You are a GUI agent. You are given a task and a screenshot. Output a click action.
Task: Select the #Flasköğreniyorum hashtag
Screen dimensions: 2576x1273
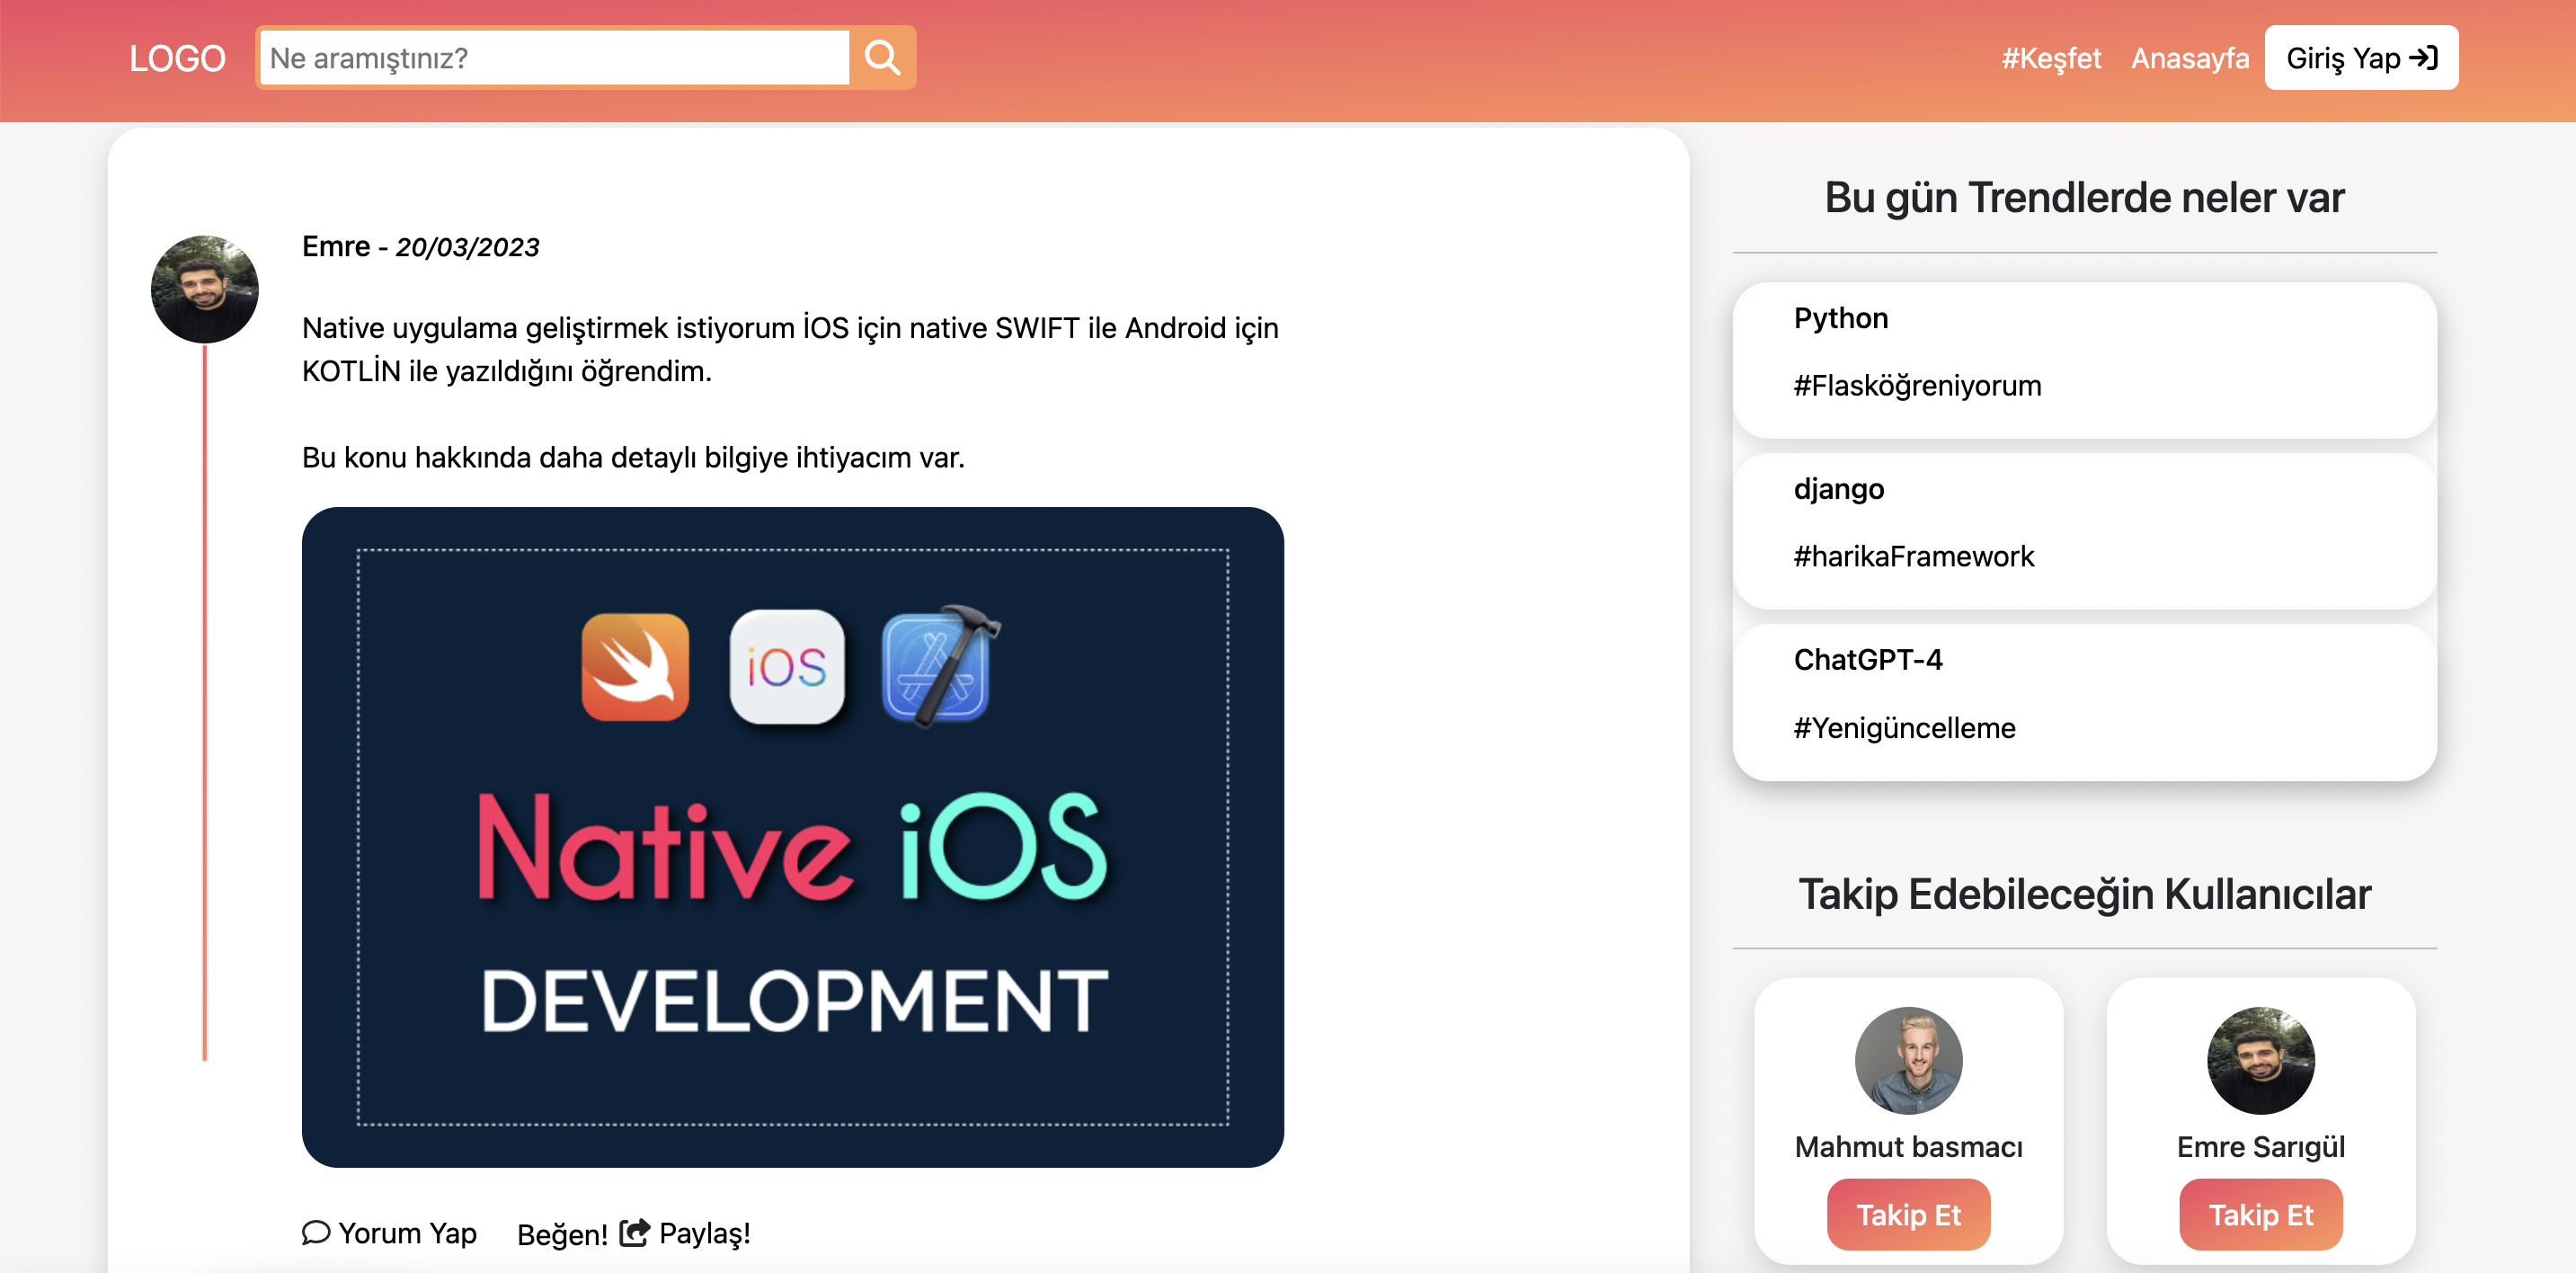[x=1917, y=386]
